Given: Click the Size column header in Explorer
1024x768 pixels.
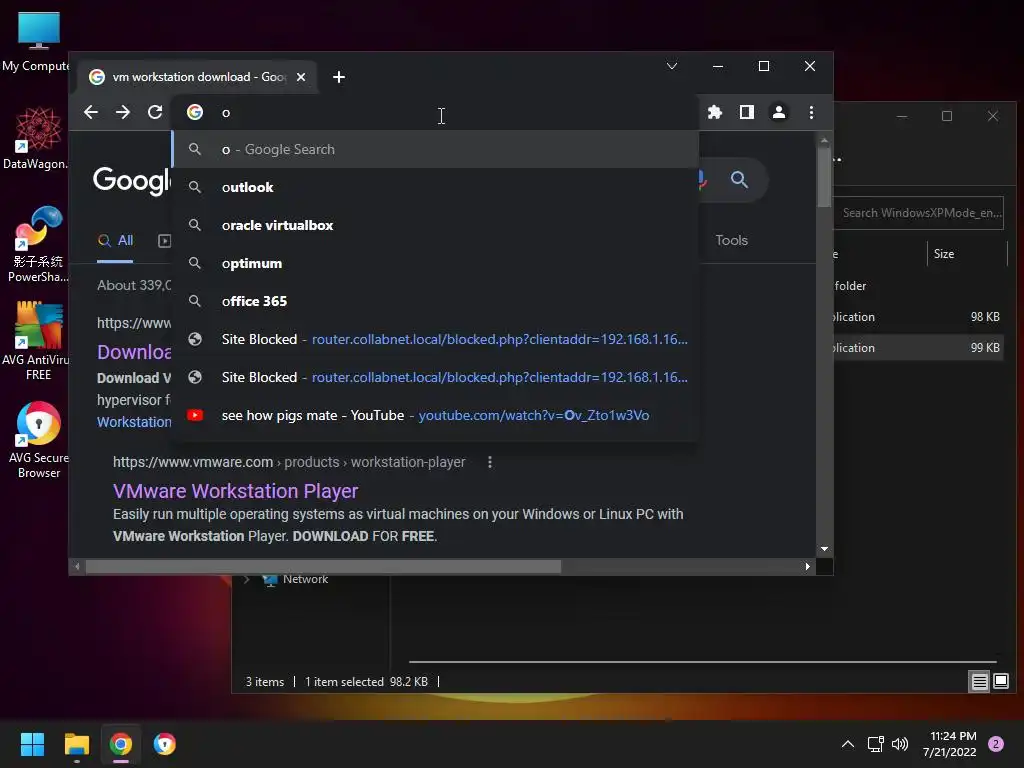Looking at the screenshot, I should [966, 254].
